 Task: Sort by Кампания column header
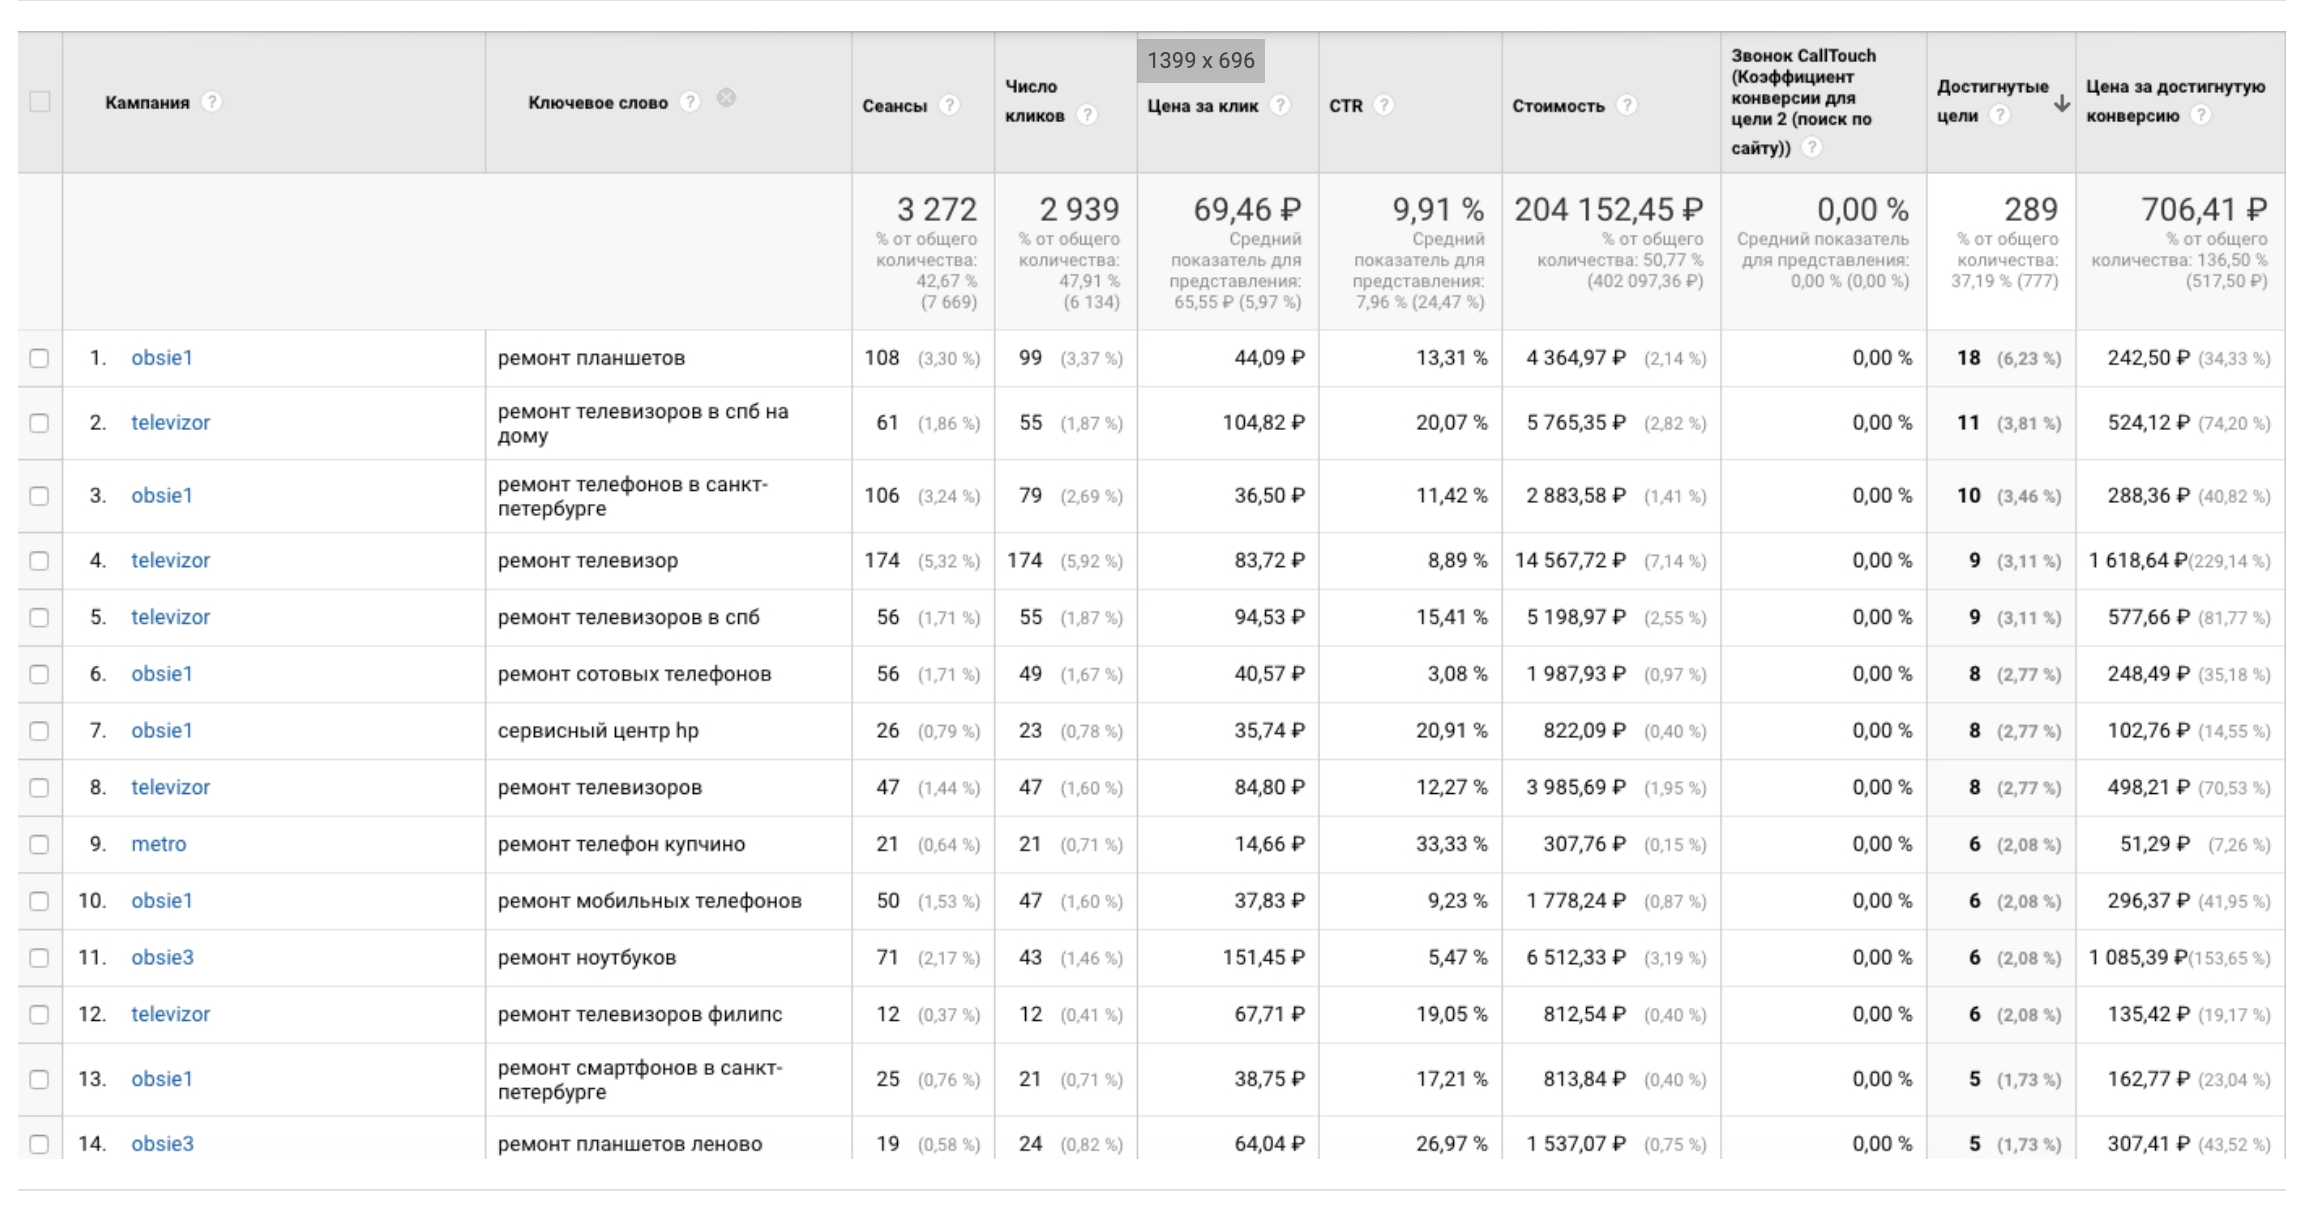click(147, 102)
